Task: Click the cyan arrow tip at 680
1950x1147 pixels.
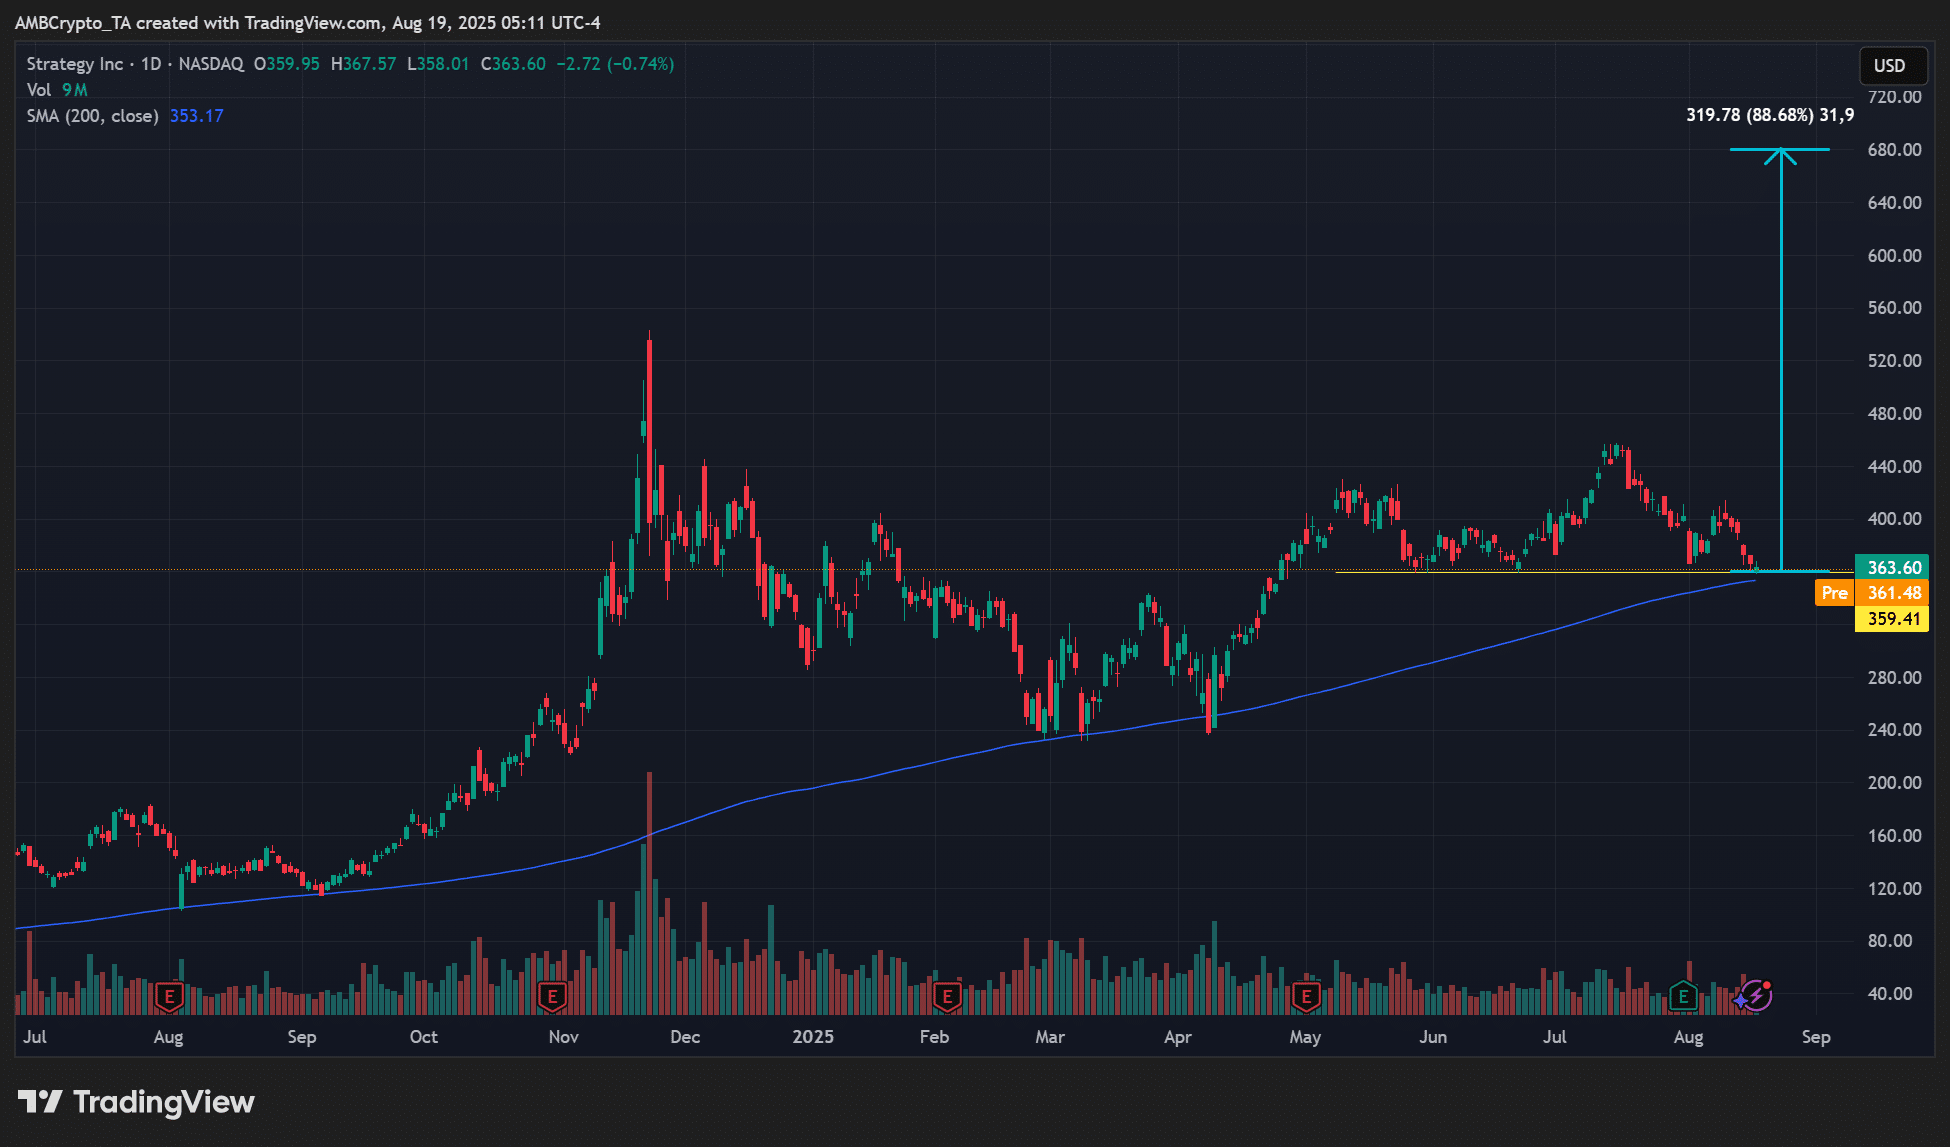Action: pos(1780,151)
